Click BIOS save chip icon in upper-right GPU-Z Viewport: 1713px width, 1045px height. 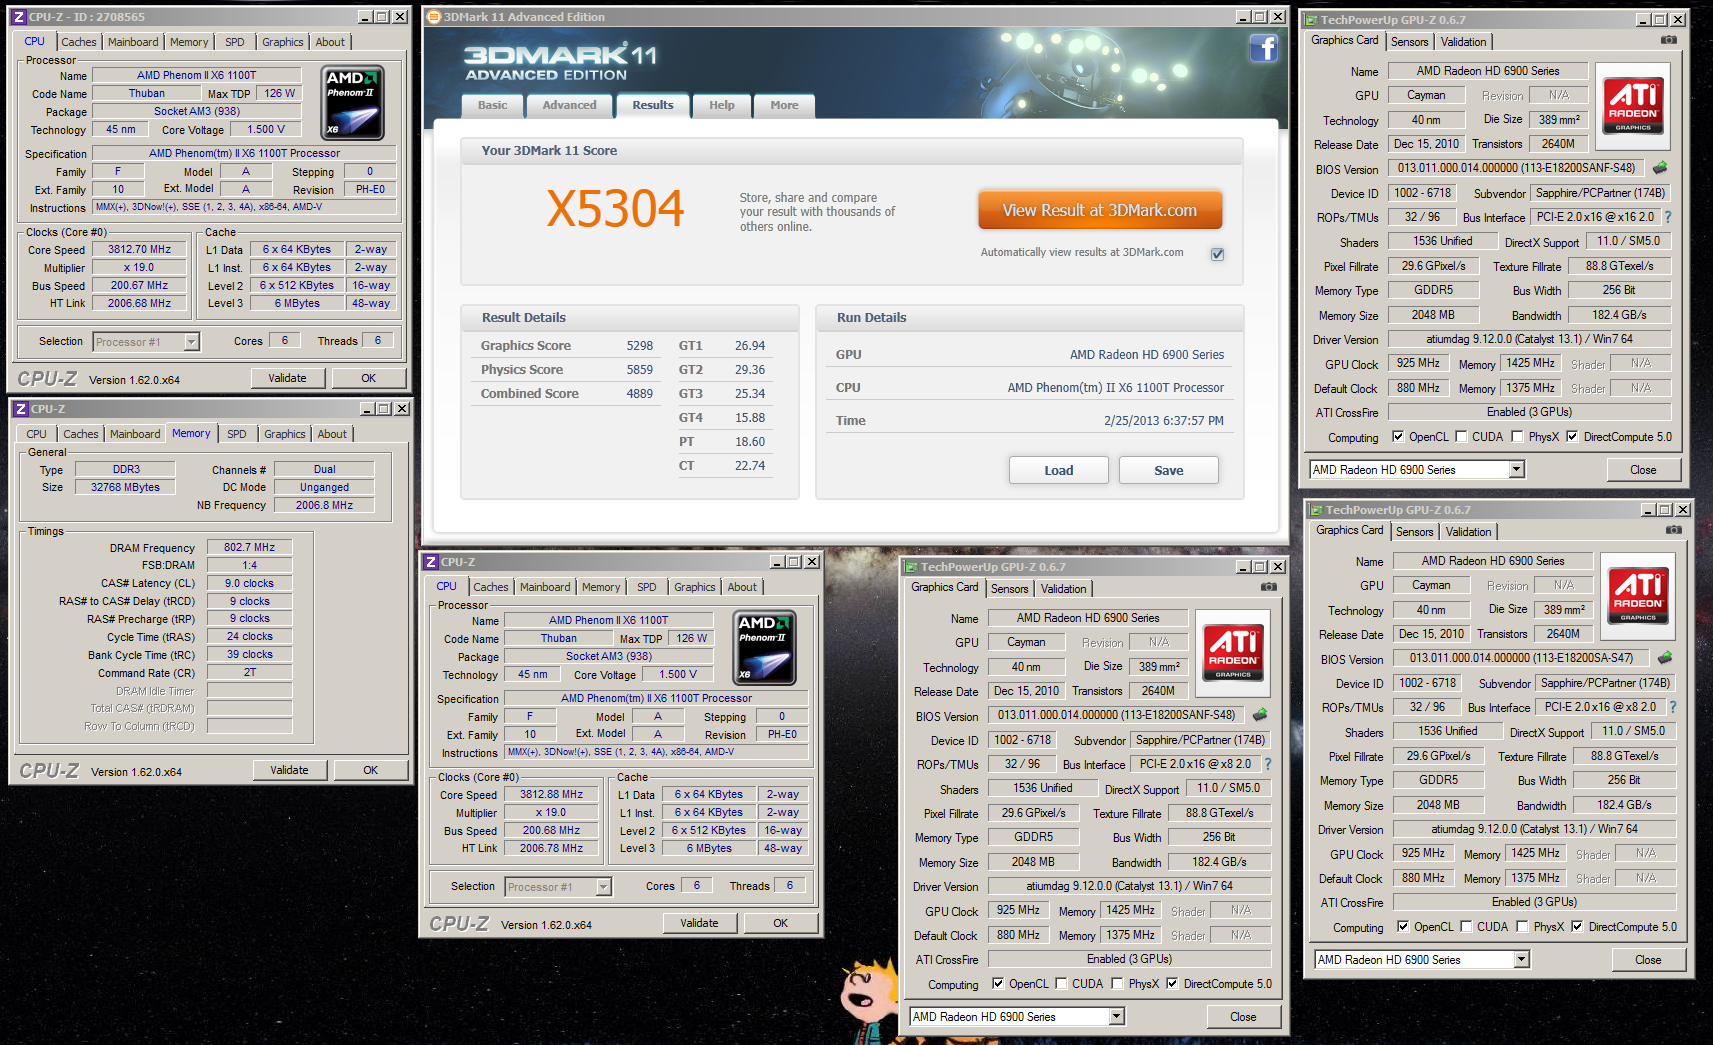1660,168
